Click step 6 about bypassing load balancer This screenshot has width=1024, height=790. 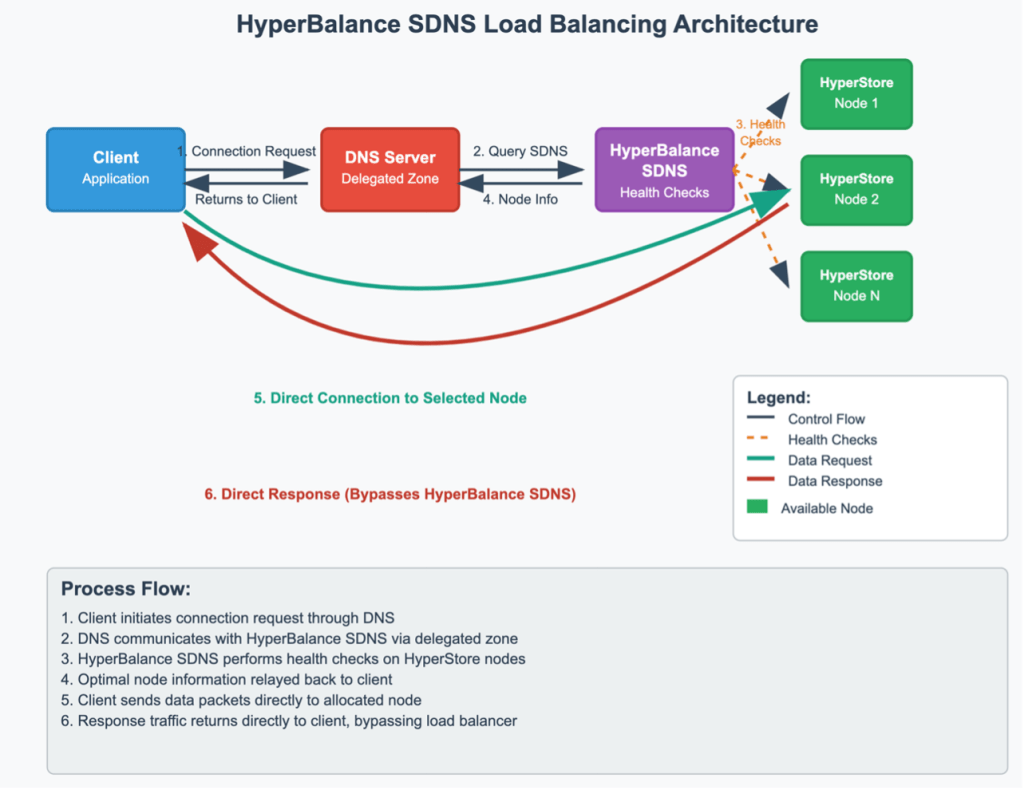coord(289,721)
